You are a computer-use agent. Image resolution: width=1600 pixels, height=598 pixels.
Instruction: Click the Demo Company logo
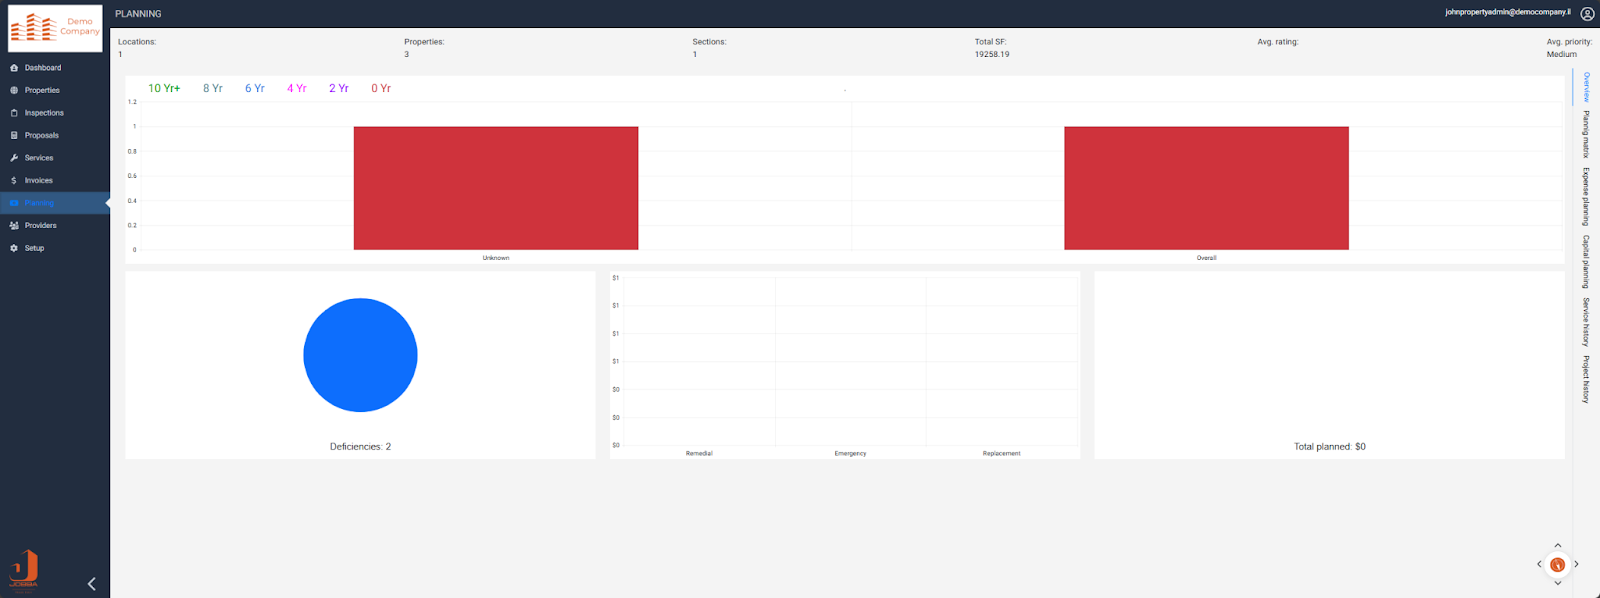(55, 28)
